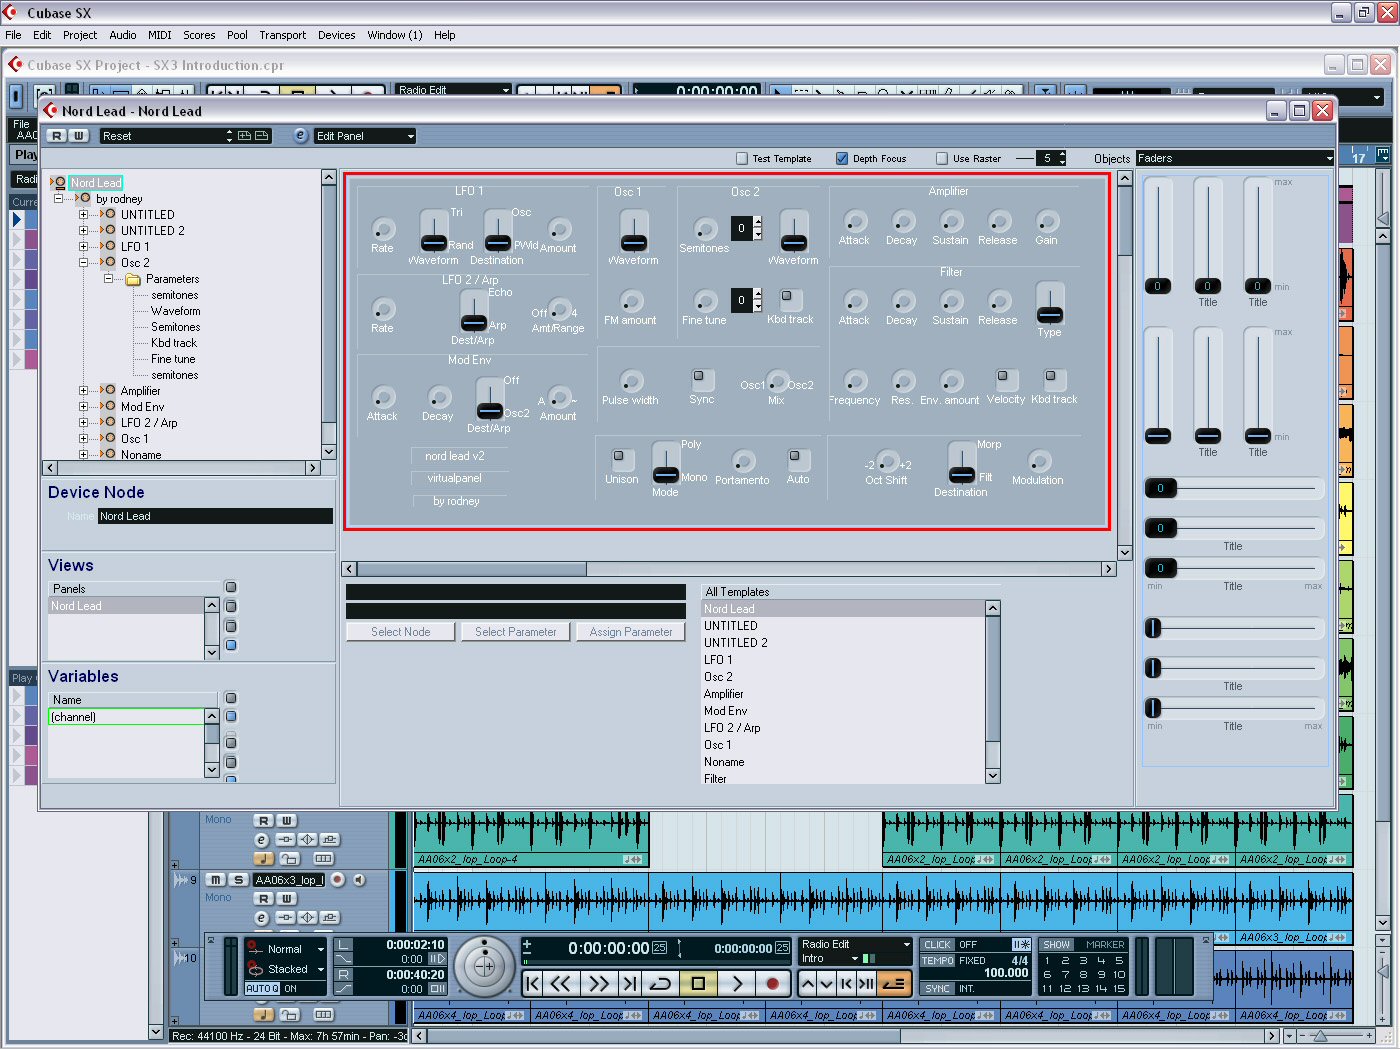The width and height of the screenshot is (1400, 1050).
Task: Click the Select Node button
Action: (x=400, y=632)
